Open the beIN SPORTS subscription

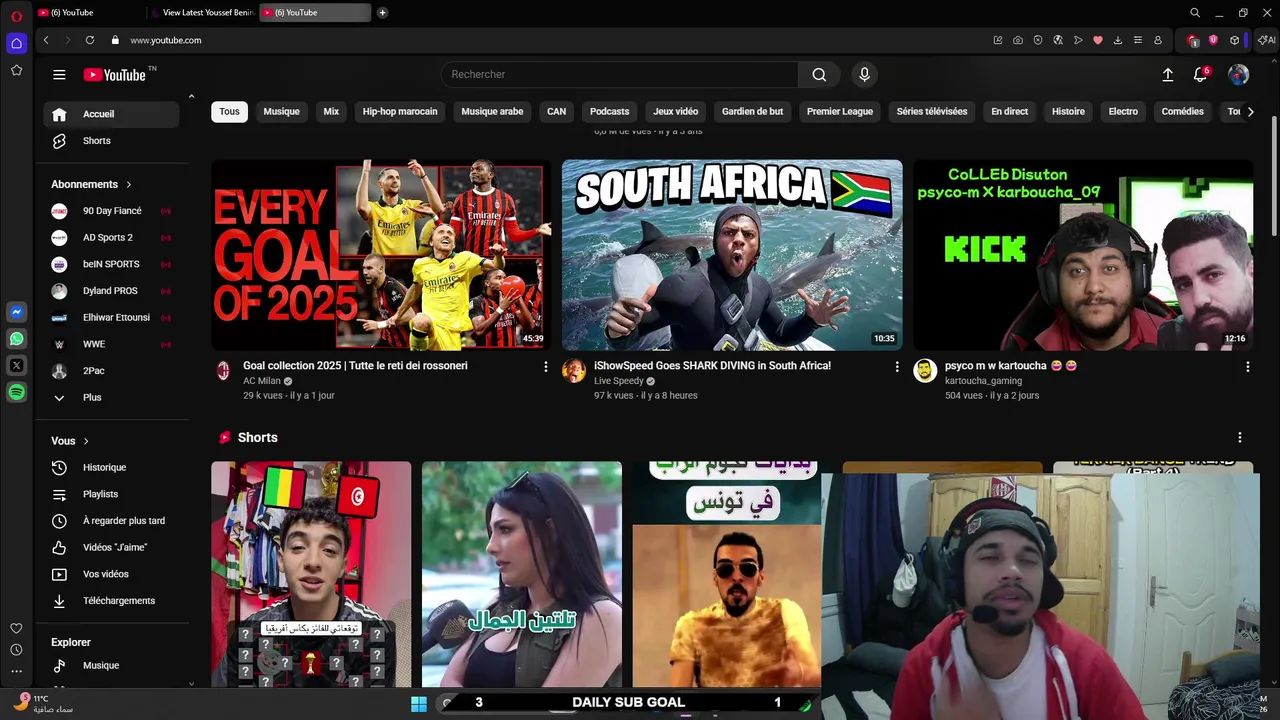(111, 264)
